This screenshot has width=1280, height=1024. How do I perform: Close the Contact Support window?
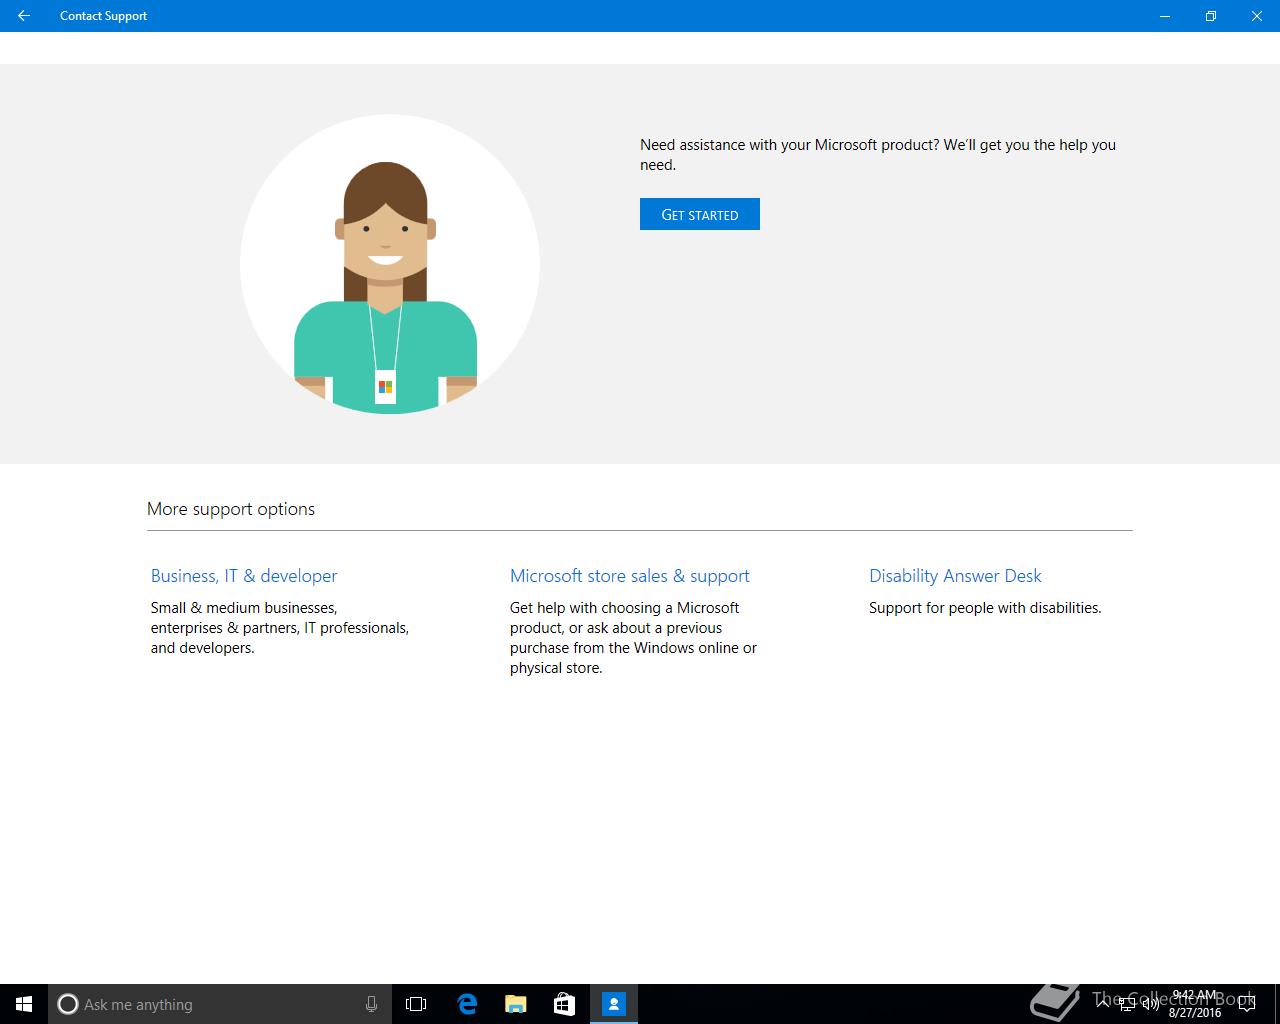tap(1257, 16)
